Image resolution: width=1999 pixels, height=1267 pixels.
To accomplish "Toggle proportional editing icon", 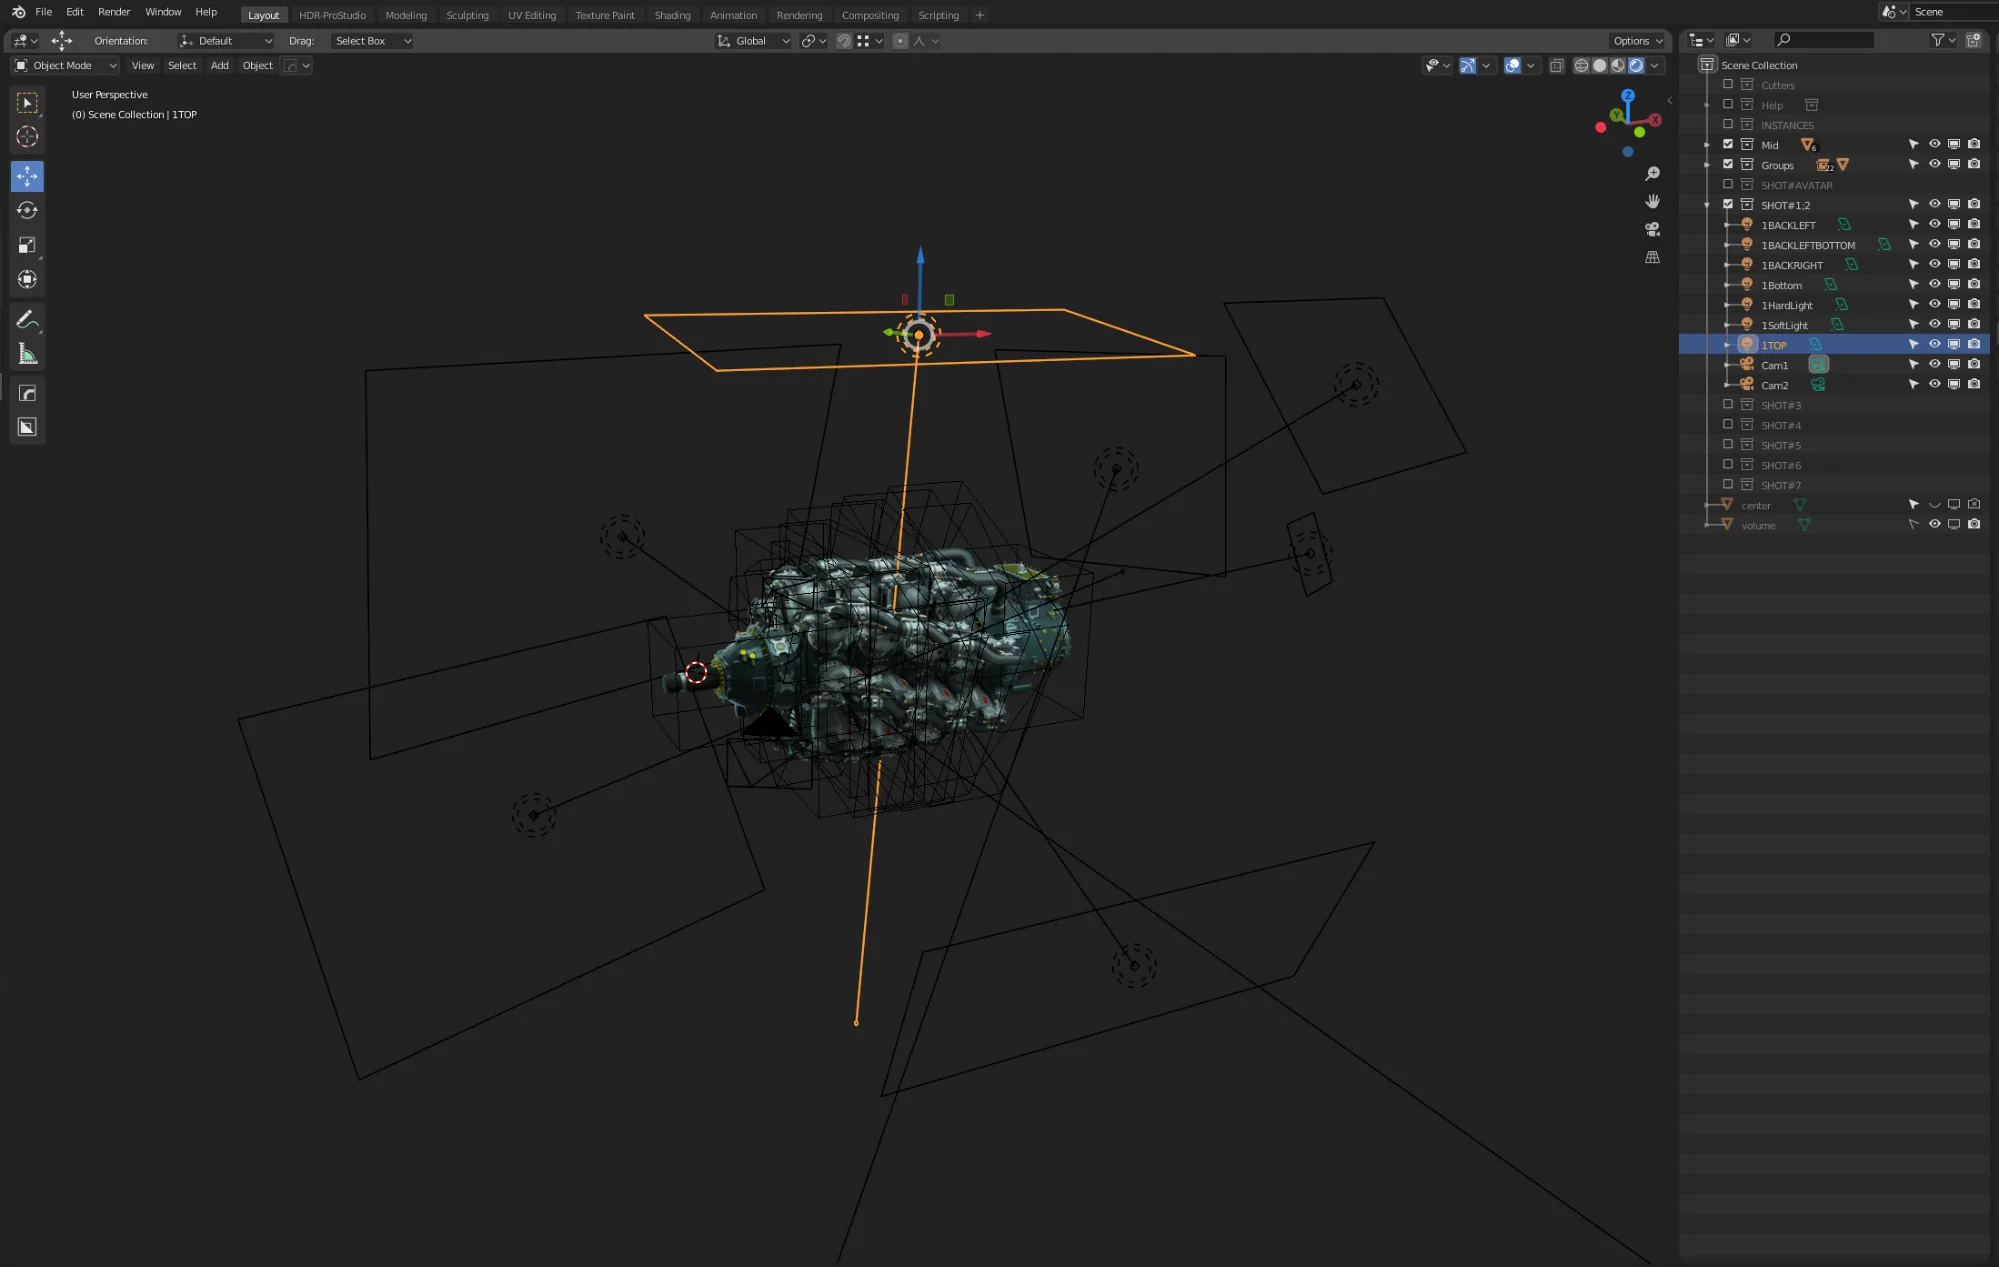I will pos(900,41).
